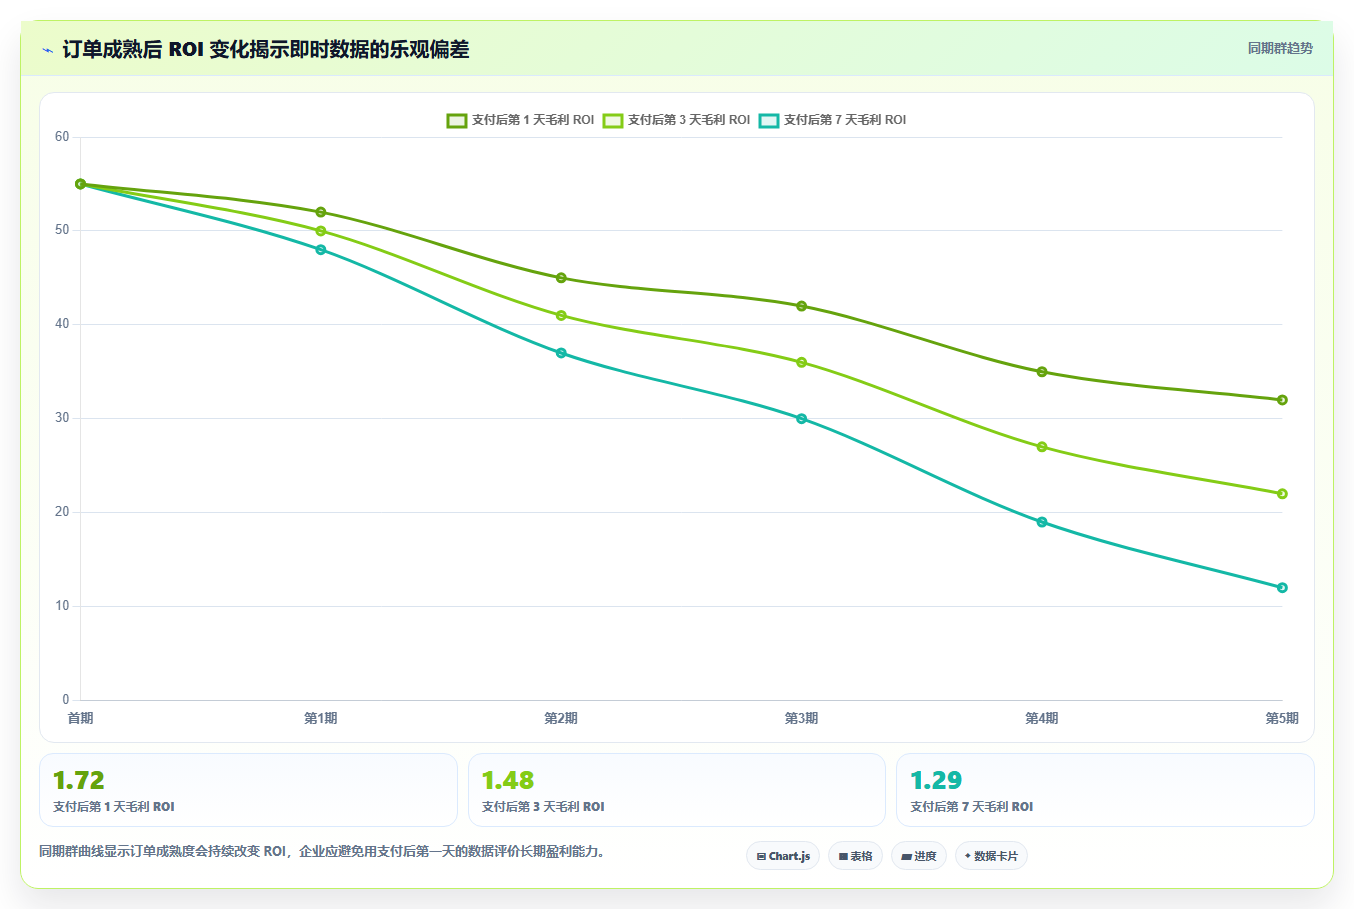Click the 第3期 x-axis label
Screen dimensions: 1354x909
(x=802, y=718)
